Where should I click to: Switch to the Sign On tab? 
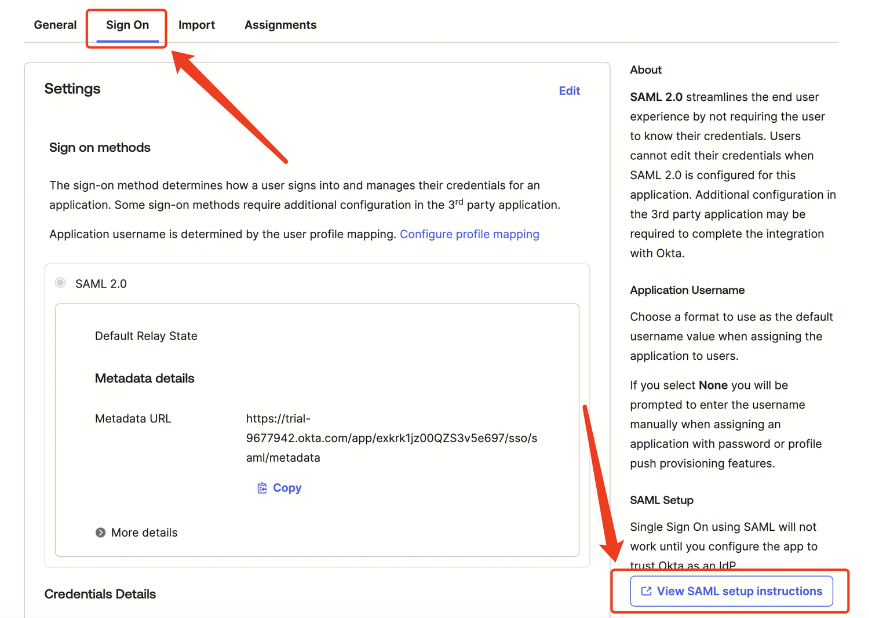click(x=127, y=25)
